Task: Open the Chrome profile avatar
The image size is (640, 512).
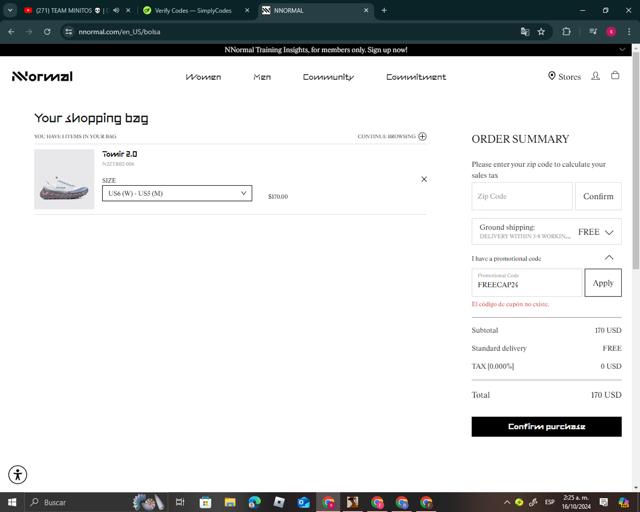Action: [611, 32]
